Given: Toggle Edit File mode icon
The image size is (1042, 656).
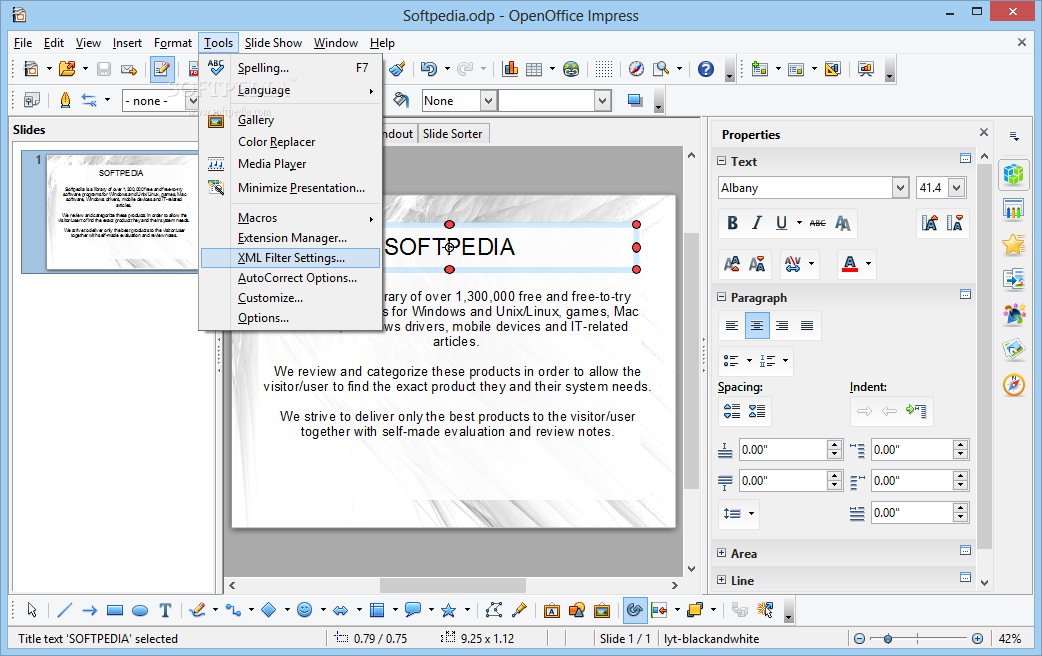Looking at the screenshot, I should (162, 69).
